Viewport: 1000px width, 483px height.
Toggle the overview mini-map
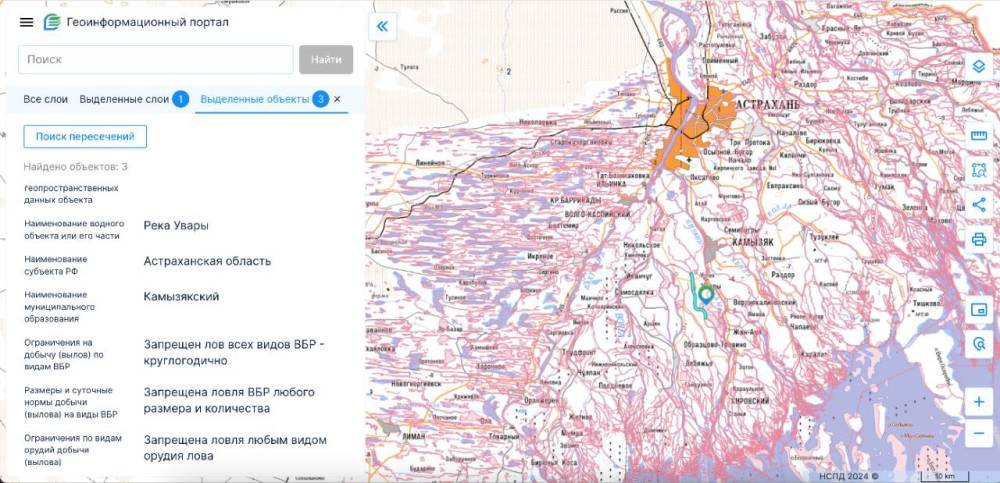tap(978, 309)
